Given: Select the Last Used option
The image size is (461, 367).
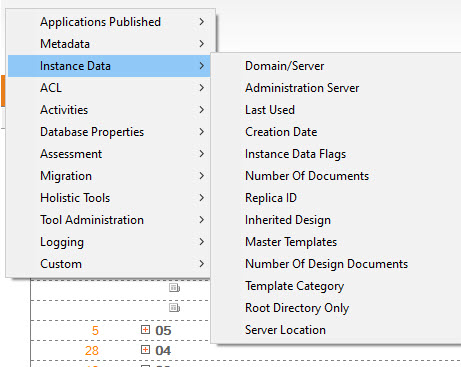Looking at the screenshot, I should point(337,110).
